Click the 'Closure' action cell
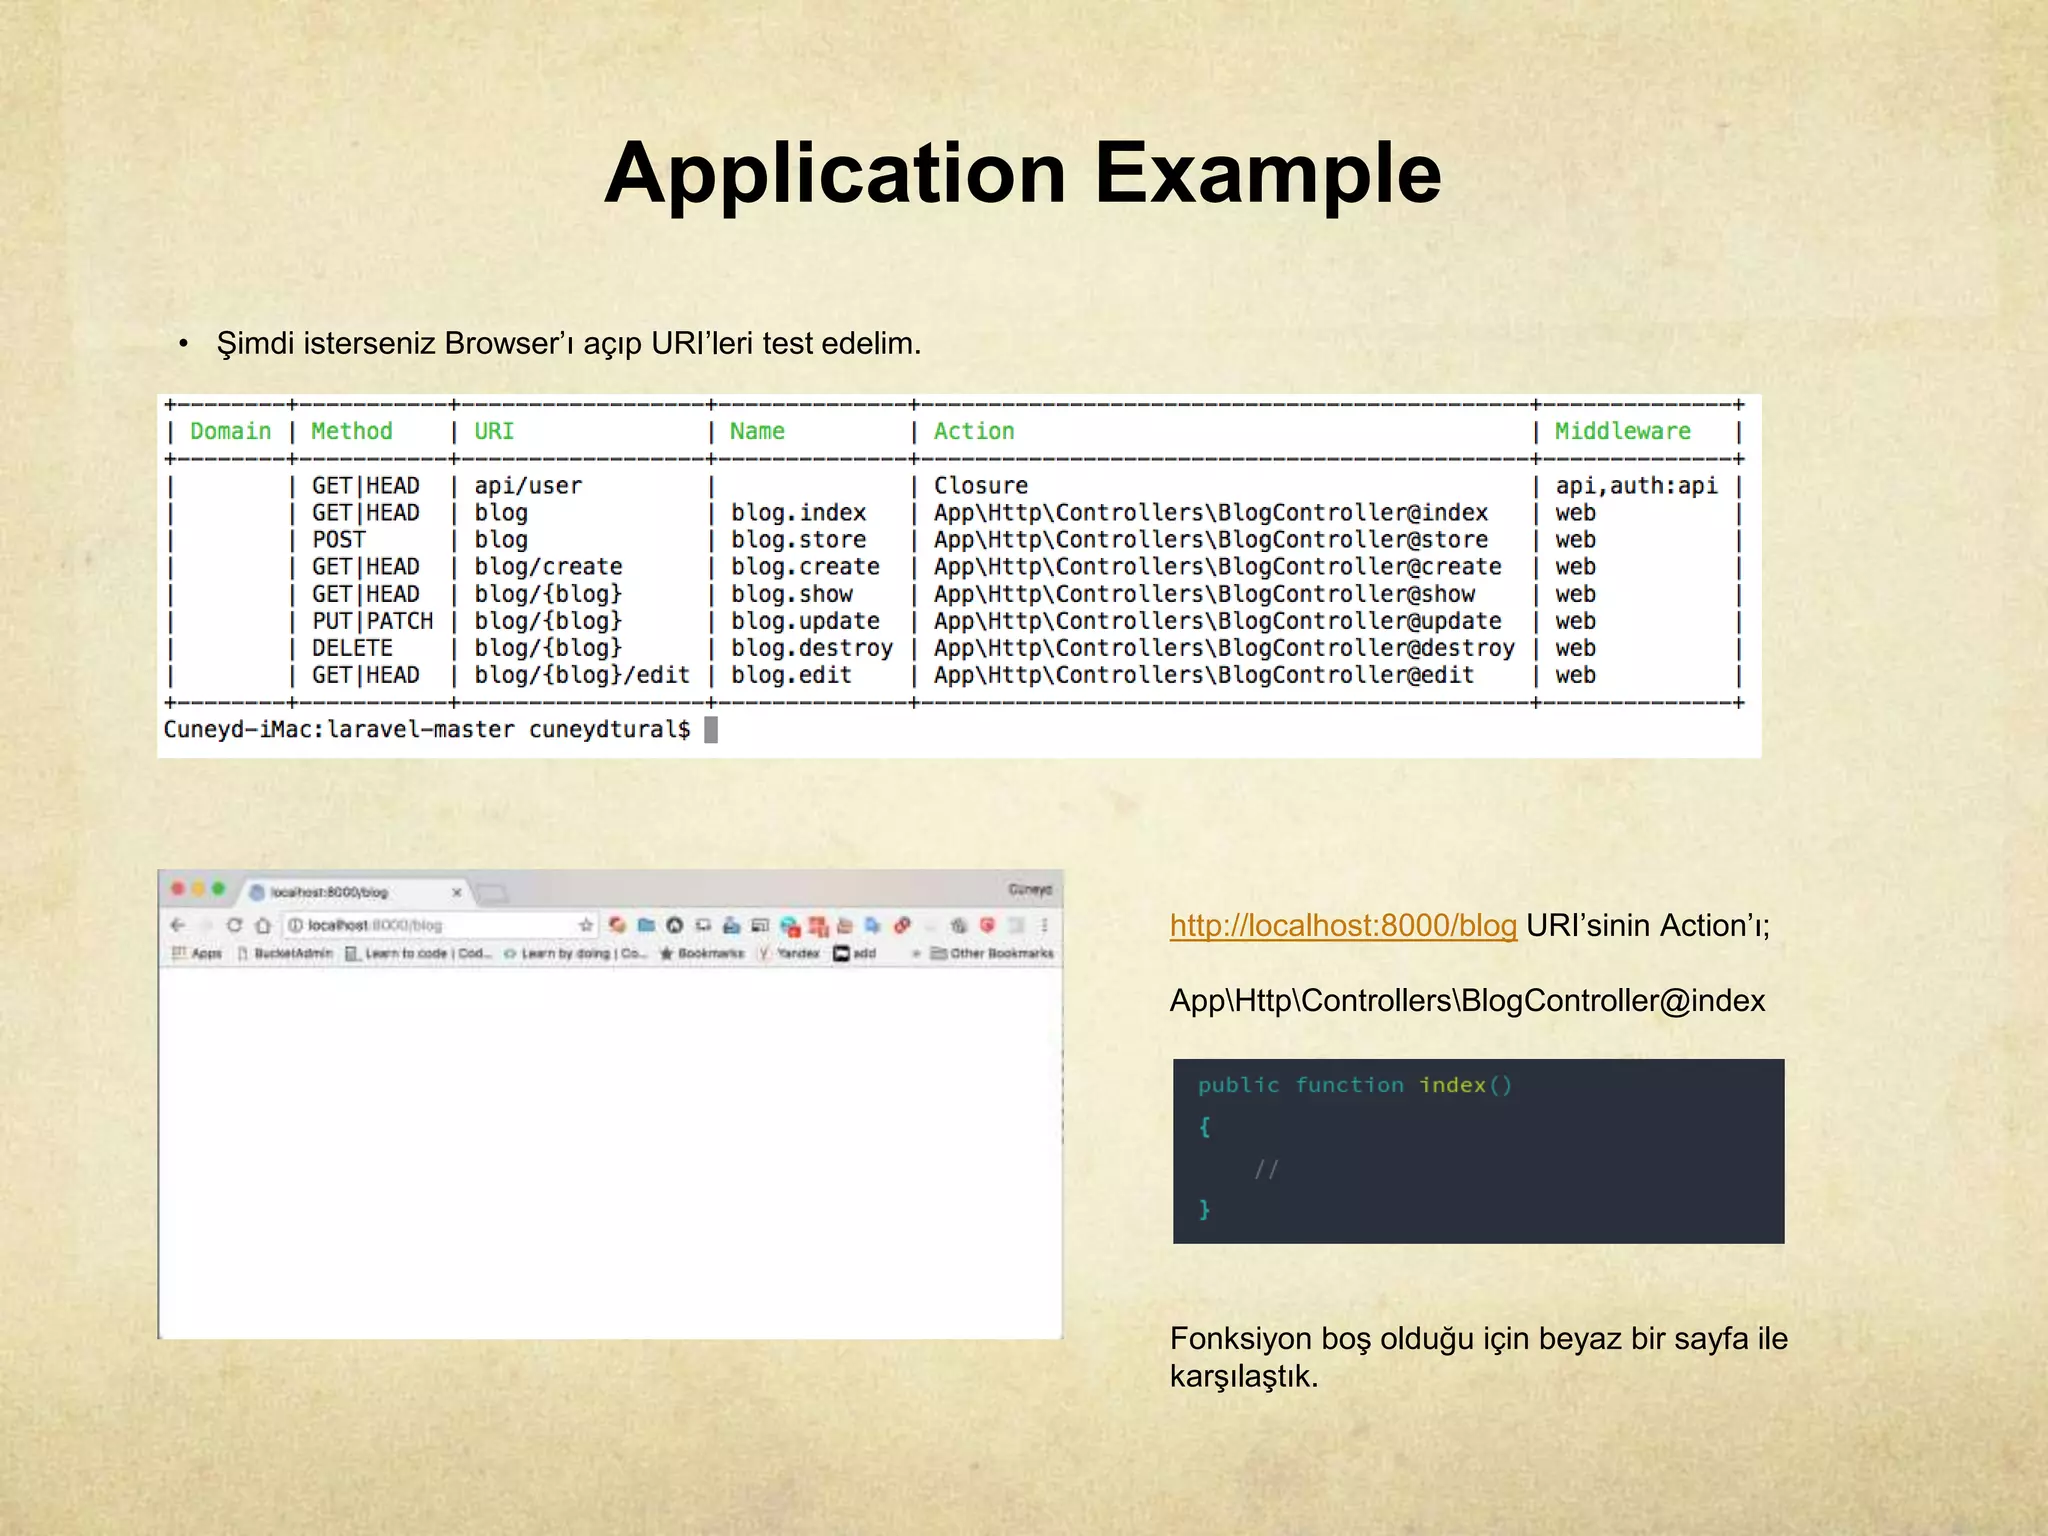 point(981,486)
